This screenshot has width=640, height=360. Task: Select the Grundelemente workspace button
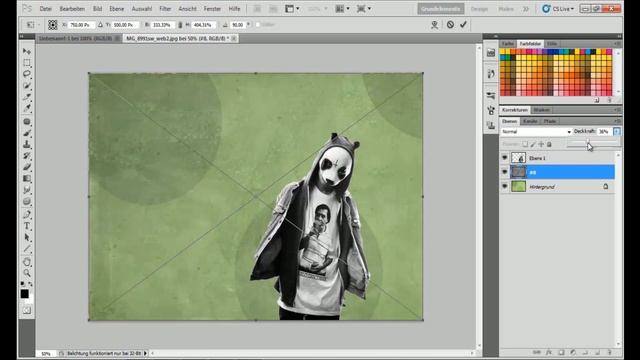tap(441, 9)
